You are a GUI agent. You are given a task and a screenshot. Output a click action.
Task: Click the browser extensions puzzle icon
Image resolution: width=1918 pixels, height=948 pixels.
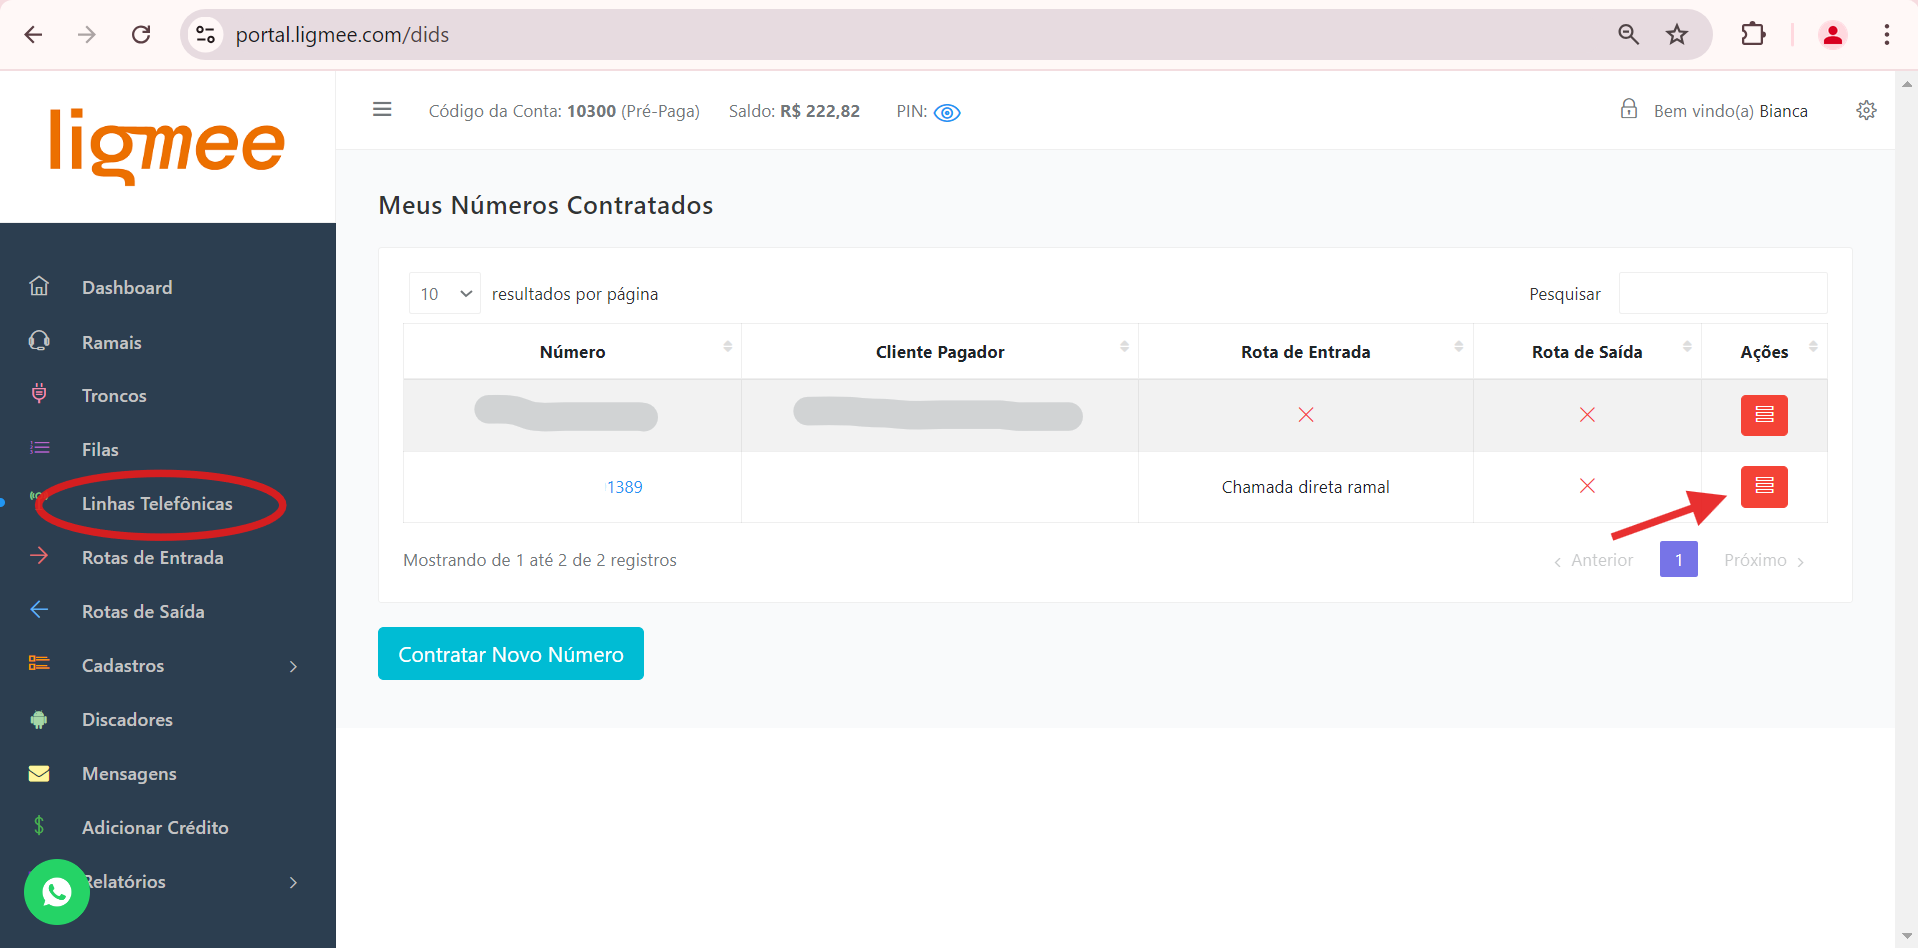click(1753, 35)
